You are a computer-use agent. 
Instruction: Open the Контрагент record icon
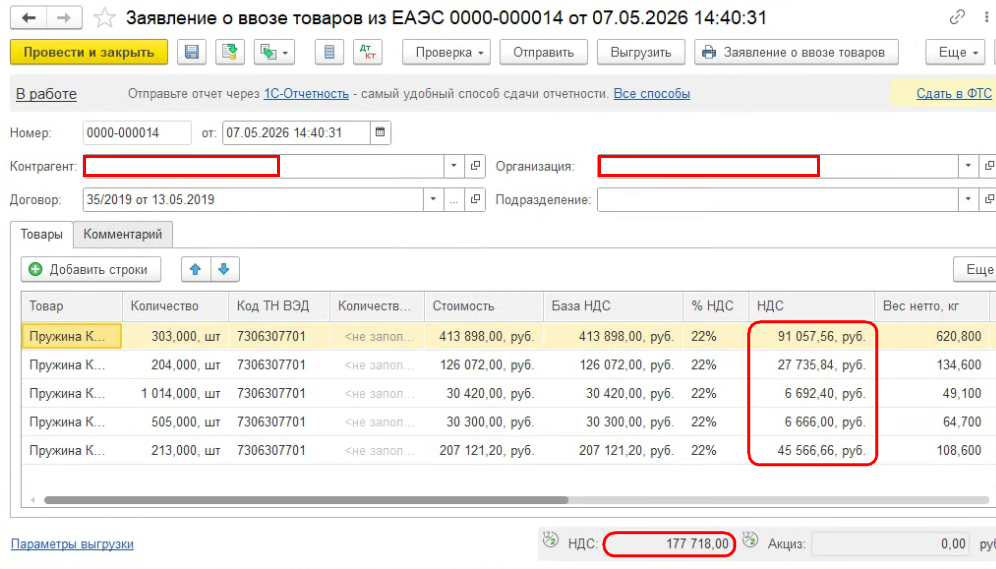click(x=475, y=166)
